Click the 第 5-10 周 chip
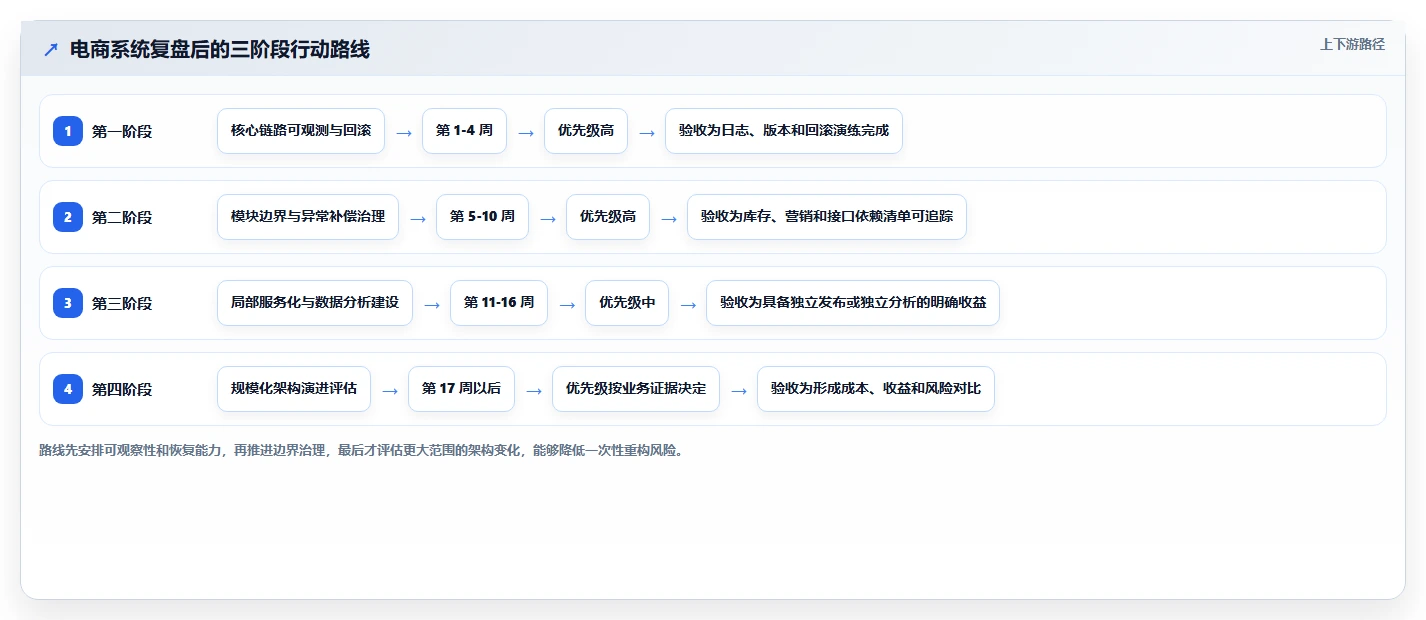Screen dimensions: 1426x620 click(x=482, y=217)
